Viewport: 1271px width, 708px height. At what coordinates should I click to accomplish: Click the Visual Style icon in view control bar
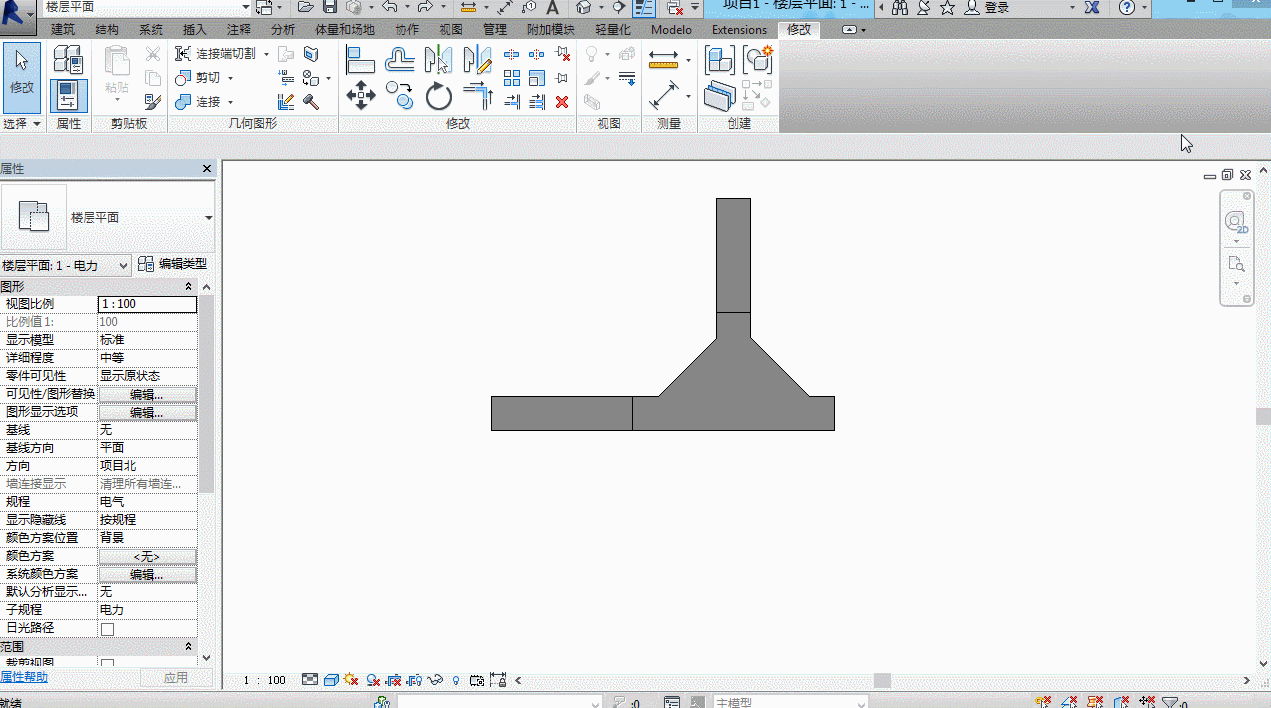pyautogui.click(x=330, y=680)
